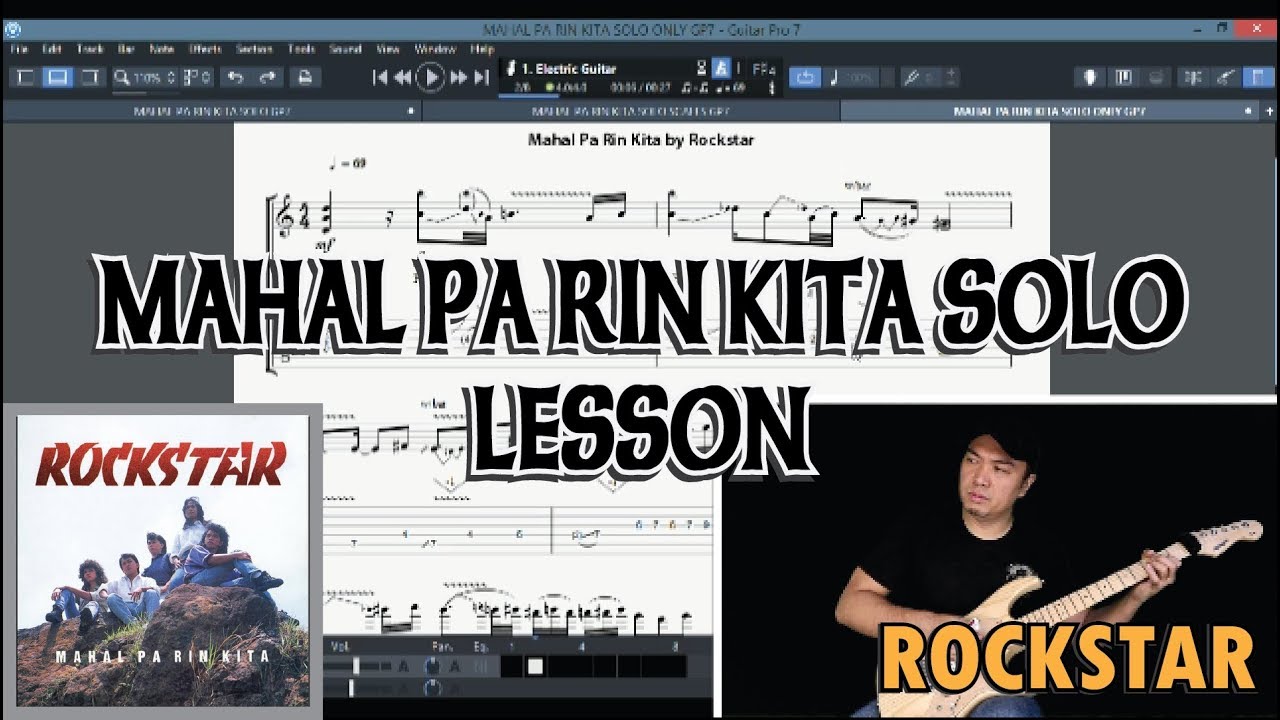Click the master volume slider handle

pos(351,688)
